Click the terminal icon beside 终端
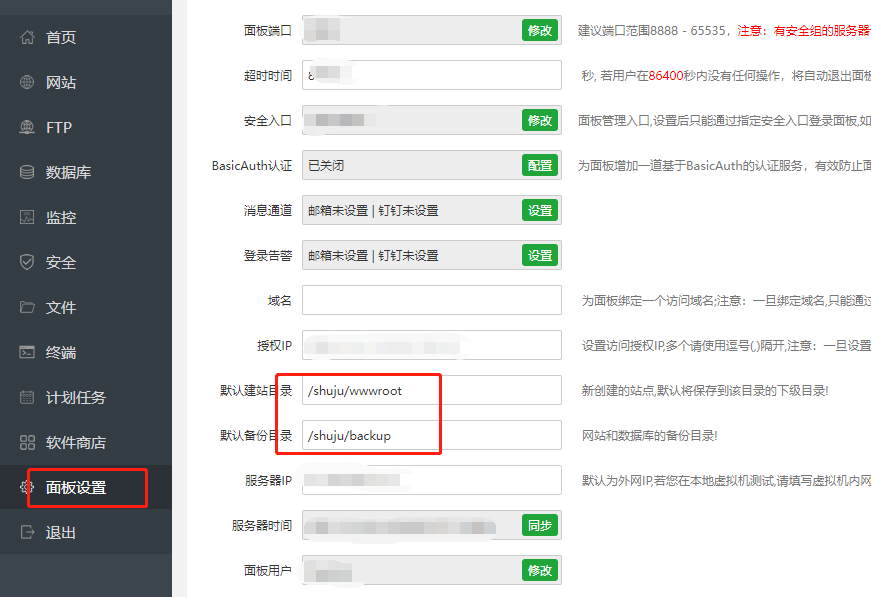This screenshot has width=871, height=597. pyautogui.click(x=27, y=352)
